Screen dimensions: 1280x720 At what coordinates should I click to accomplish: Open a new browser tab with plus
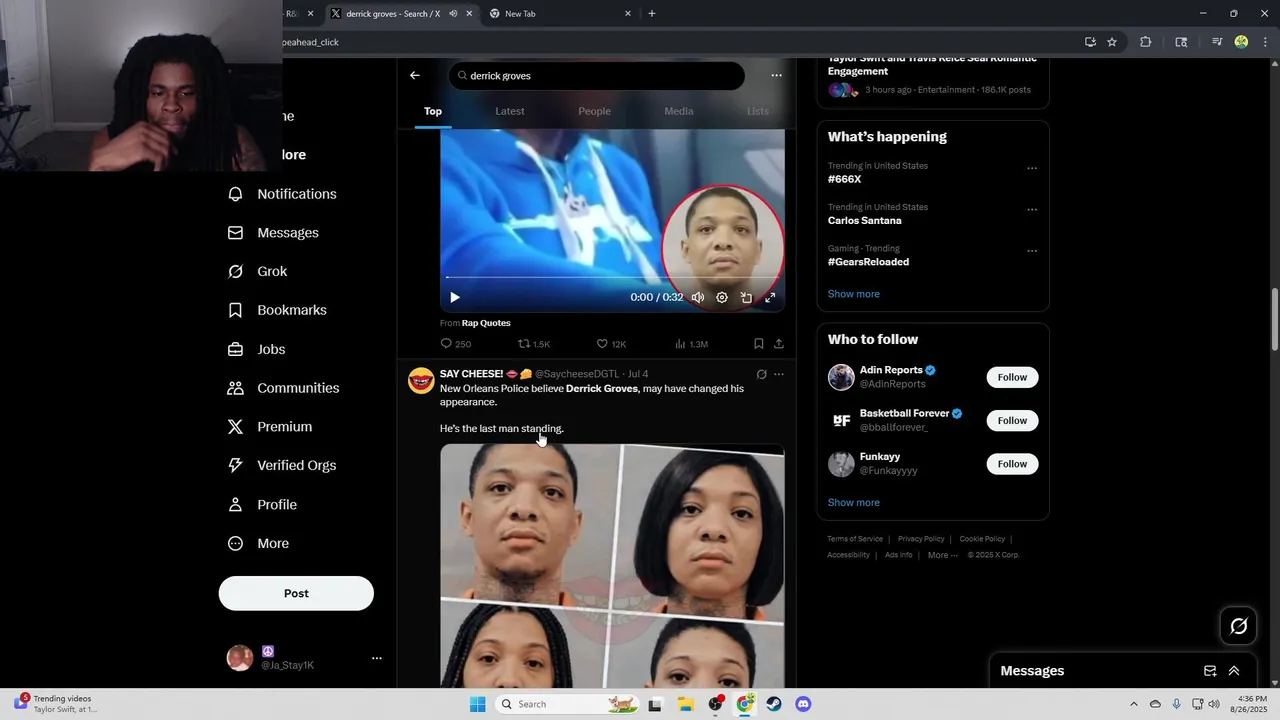pos(652,13)
